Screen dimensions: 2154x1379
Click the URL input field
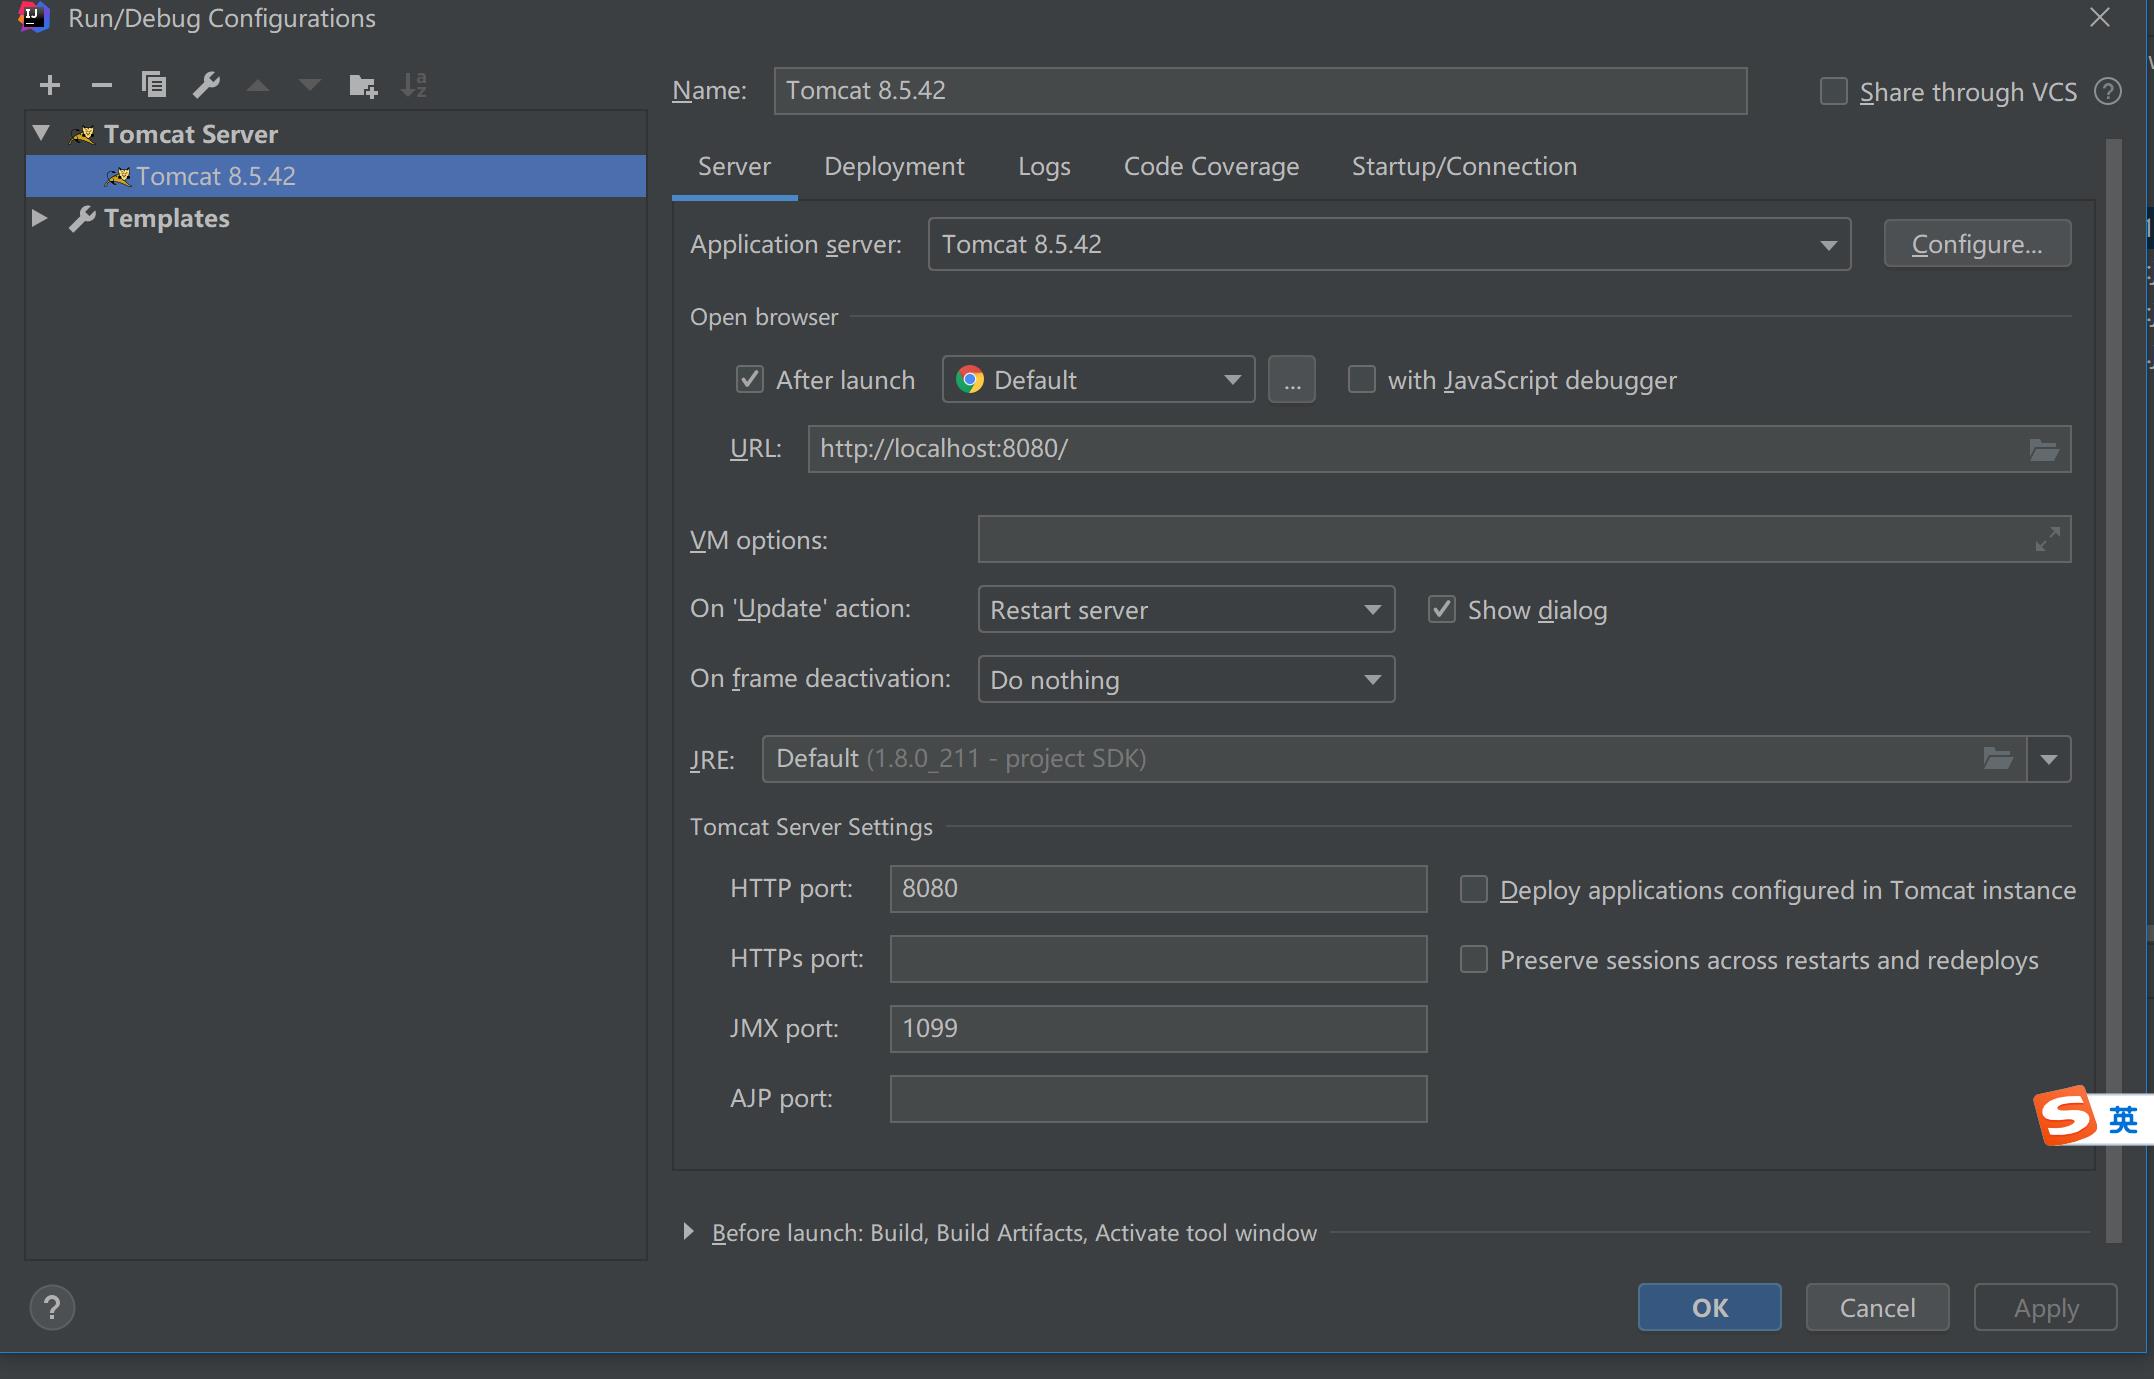1439,449
